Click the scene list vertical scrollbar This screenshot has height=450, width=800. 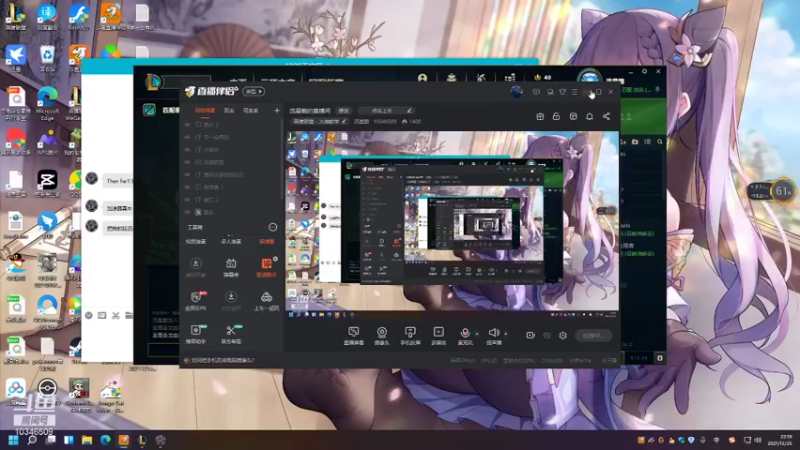(x=281, y=158)
